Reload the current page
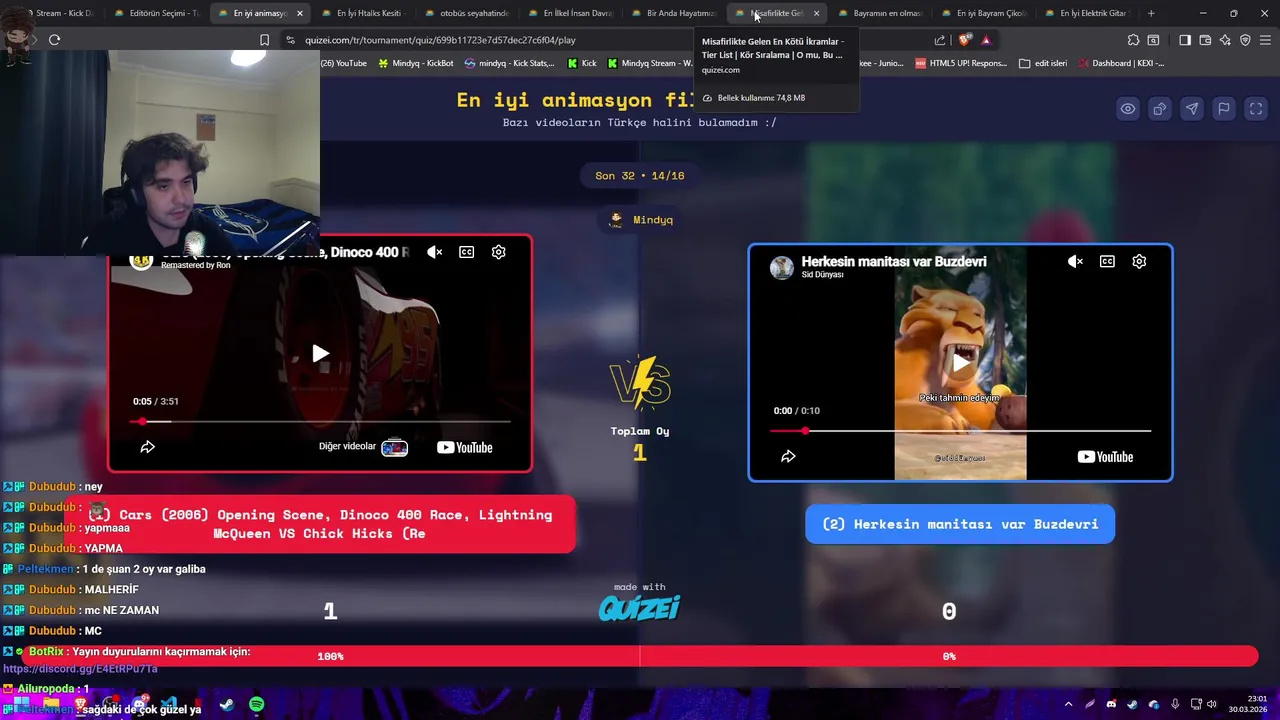 54,40
